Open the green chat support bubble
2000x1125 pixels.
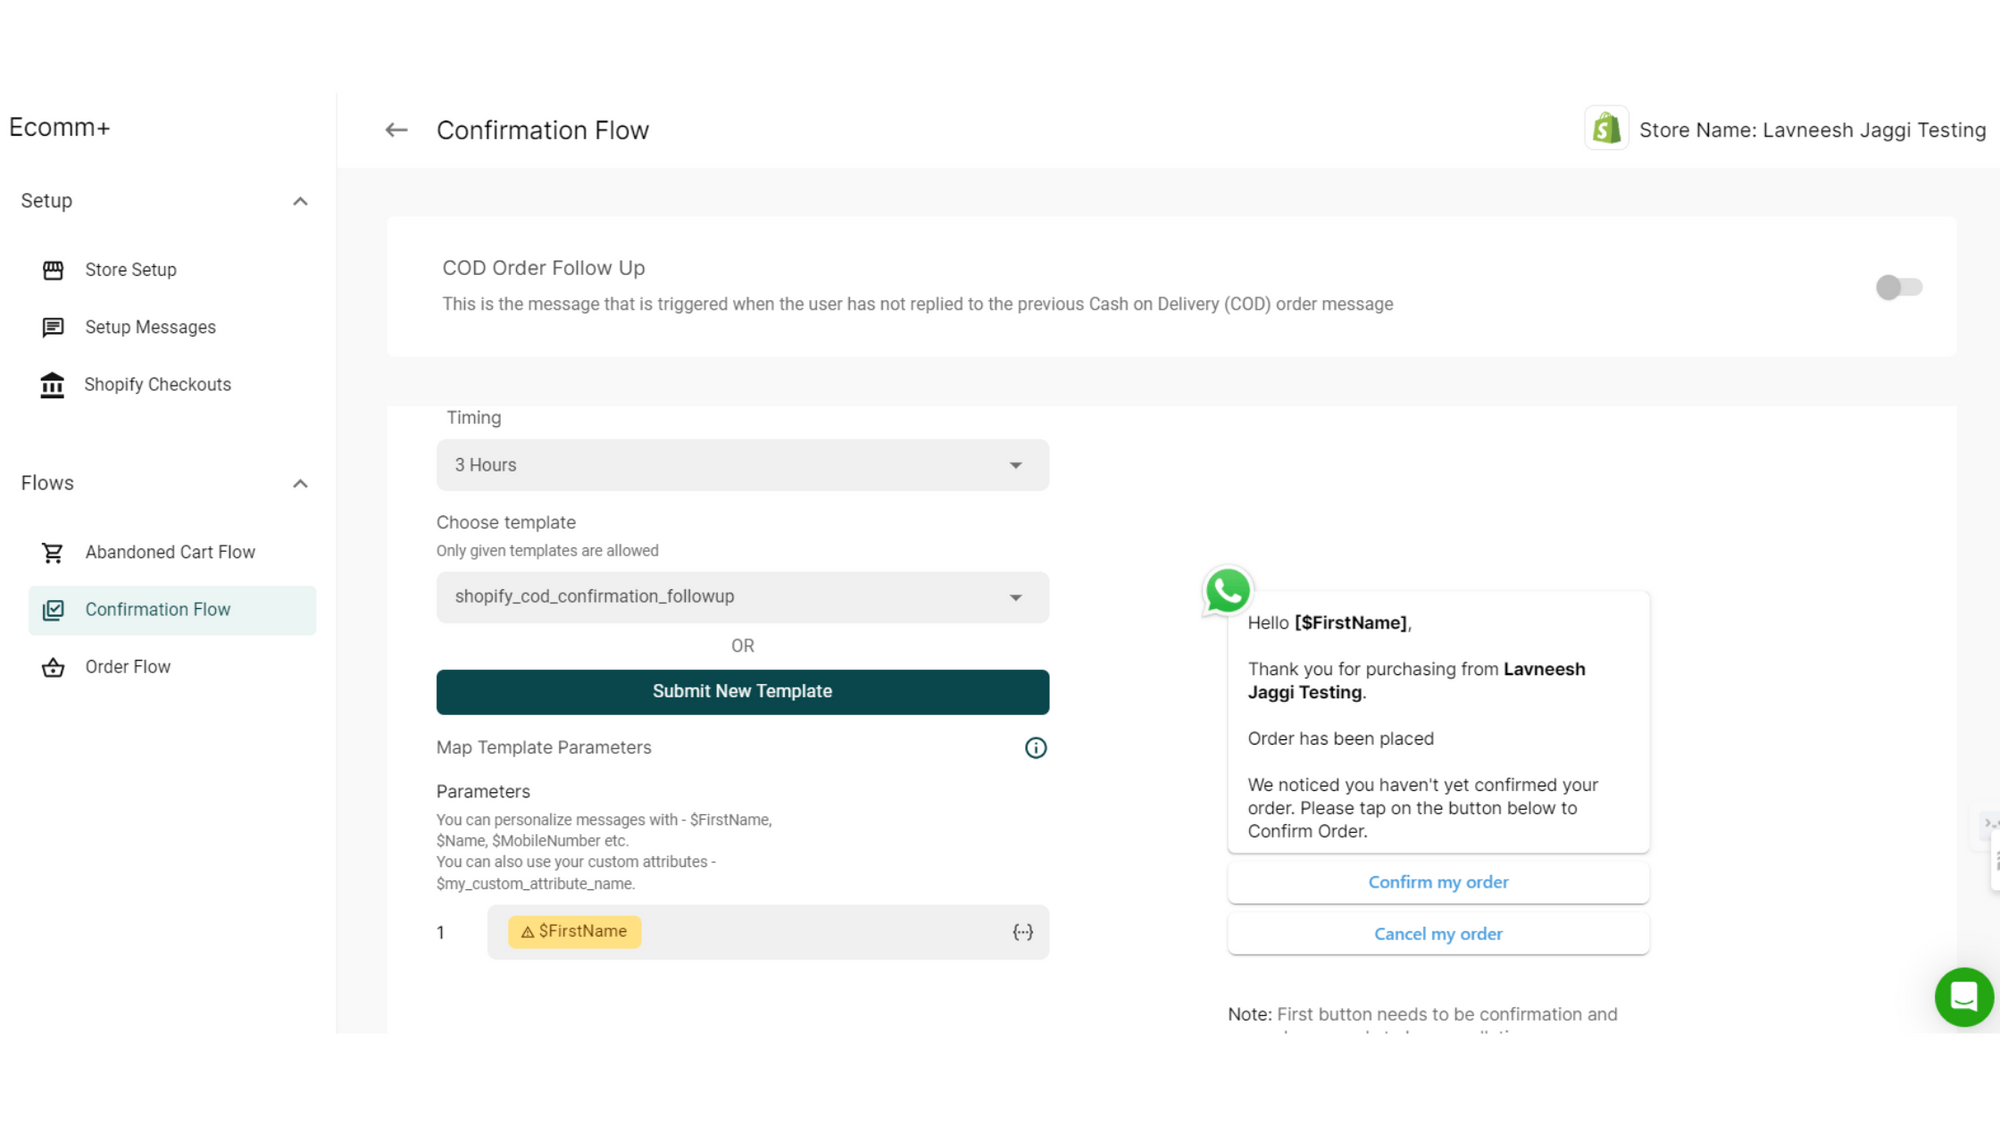coord(1963,996)
